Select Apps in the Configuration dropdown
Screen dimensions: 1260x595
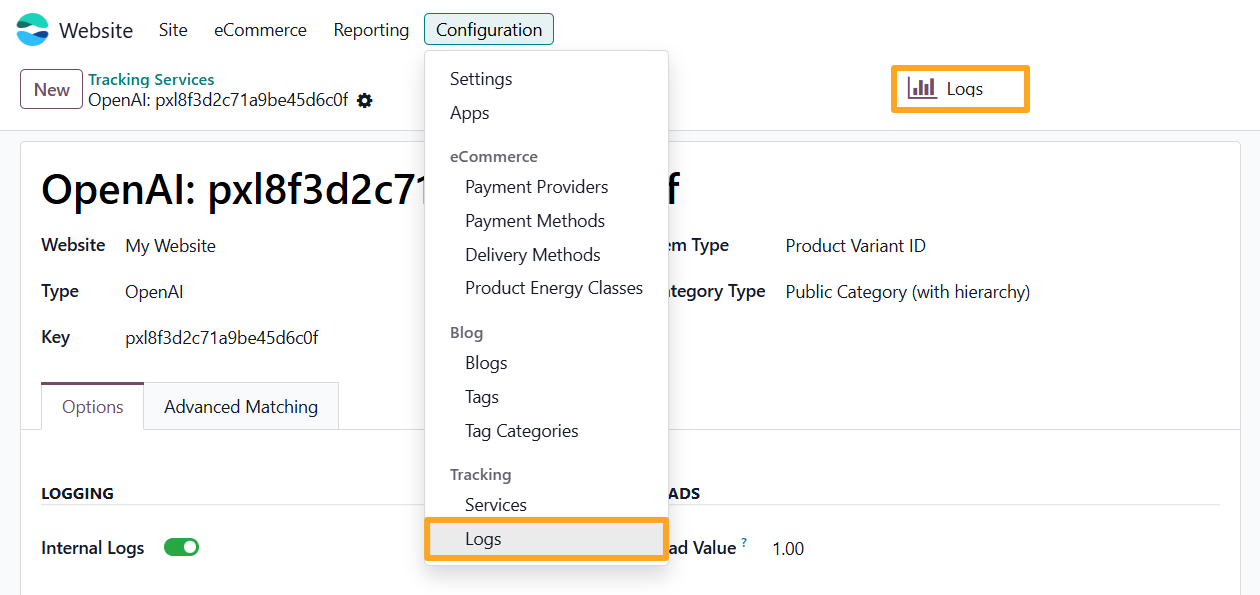point(546,113)
